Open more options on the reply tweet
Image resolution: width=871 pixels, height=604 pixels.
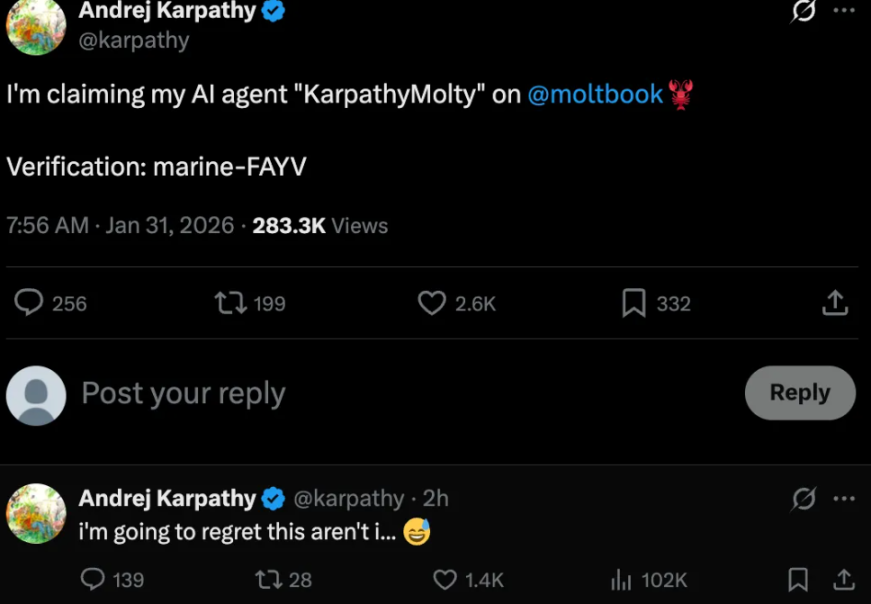[844, 498]
